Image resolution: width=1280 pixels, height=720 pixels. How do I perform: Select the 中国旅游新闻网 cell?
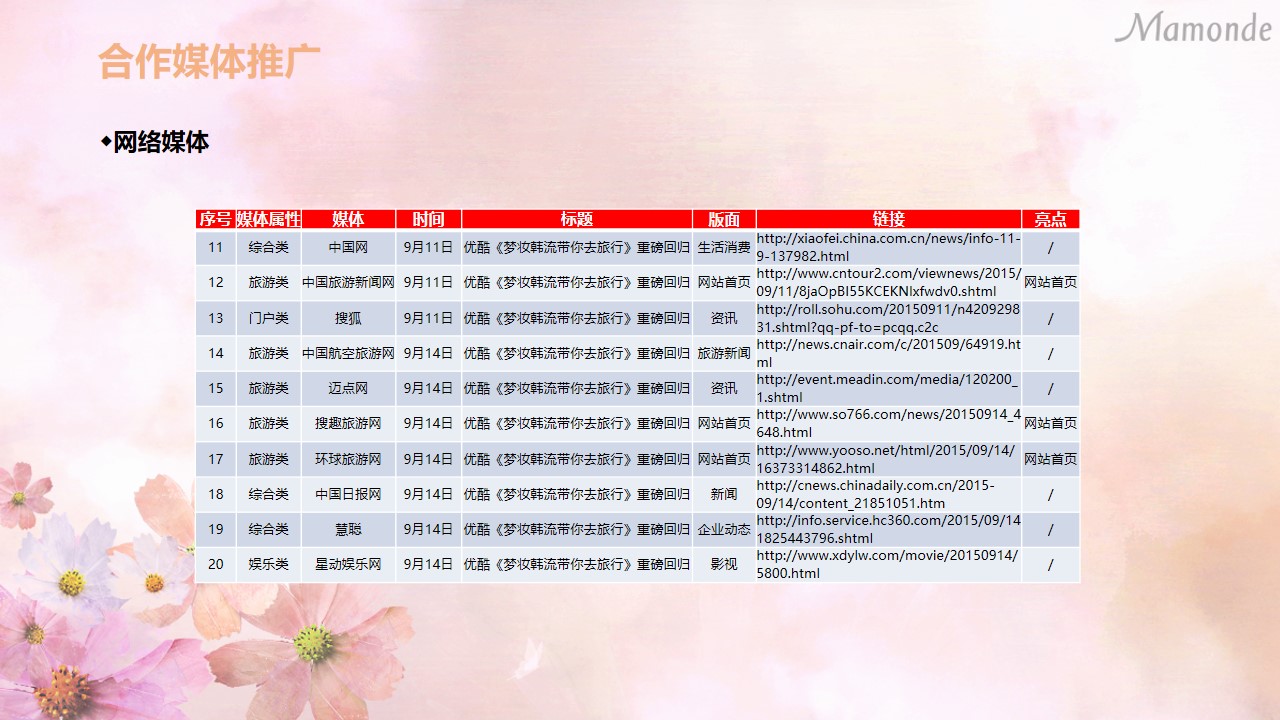[x=348, y=282]
